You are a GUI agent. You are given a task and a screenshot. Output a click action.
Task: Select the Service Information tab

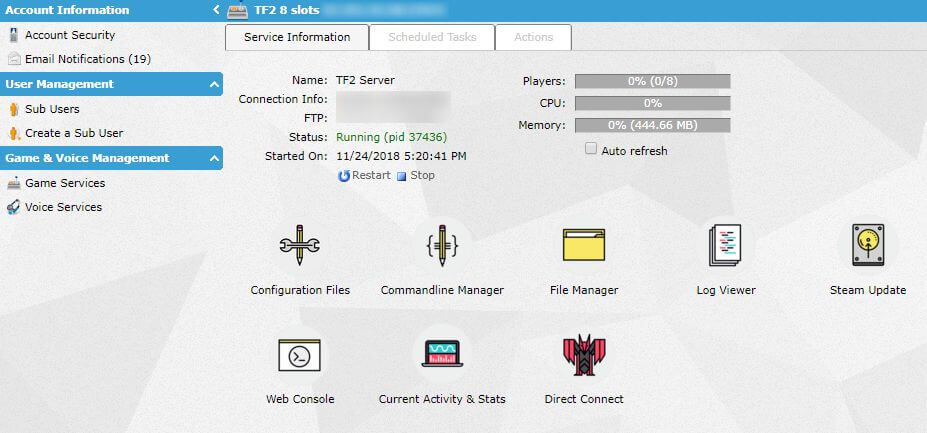point(297,37)
